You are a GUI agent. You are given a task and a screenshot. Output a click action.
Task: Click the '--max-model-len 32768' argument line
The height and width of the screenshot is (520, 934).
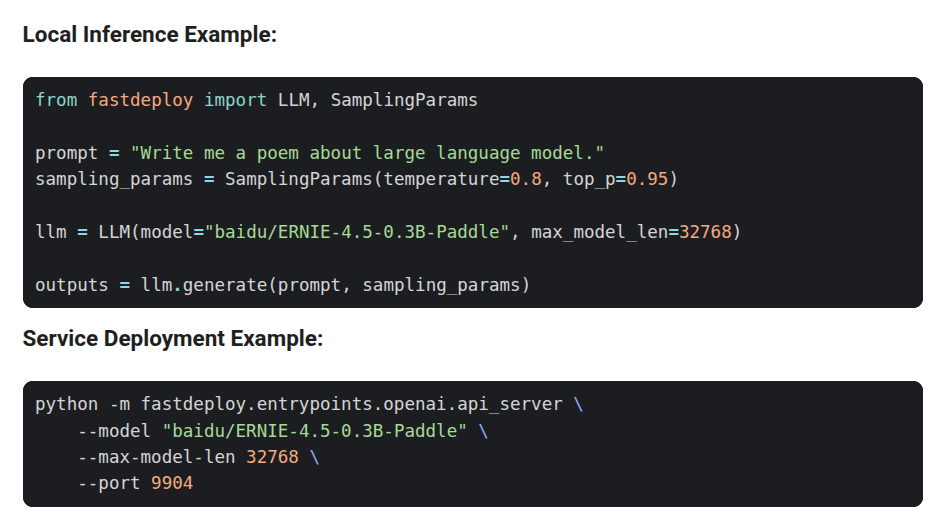tap(198, 457)
